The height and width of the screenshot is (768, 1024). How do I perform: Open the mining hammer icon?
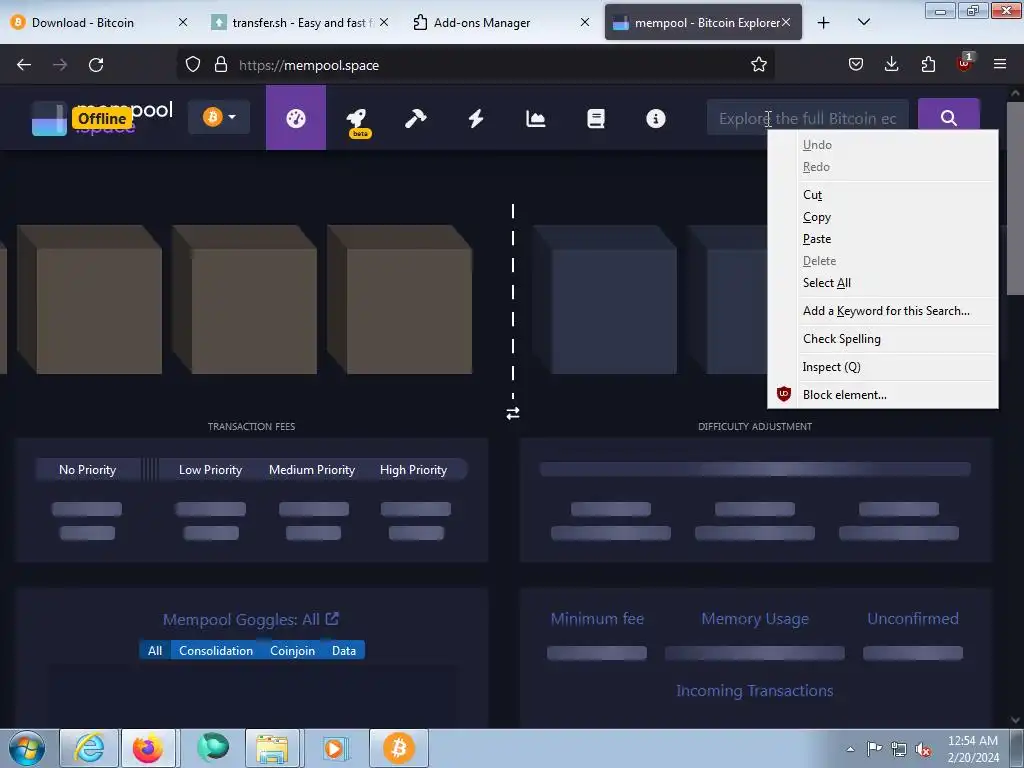coord(415,118)
